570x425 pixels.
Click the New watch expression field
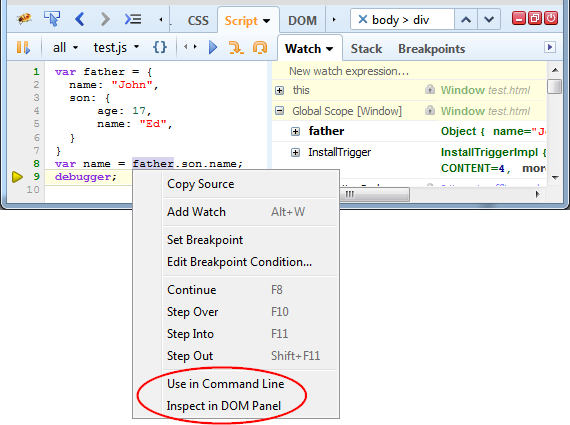pyautogui.click(x=409, y=71)
